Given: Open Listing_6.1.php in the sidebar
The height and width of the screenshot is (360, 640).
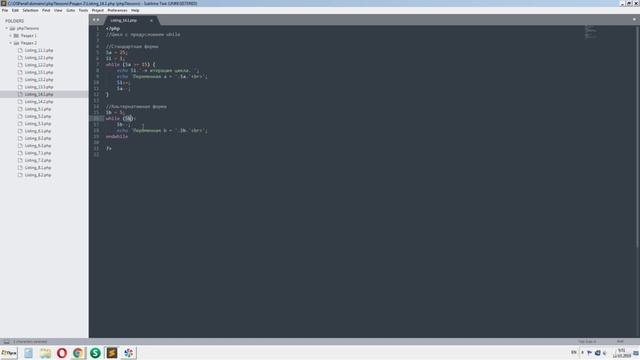Looking at the screenshot, I should click(38, 131).
